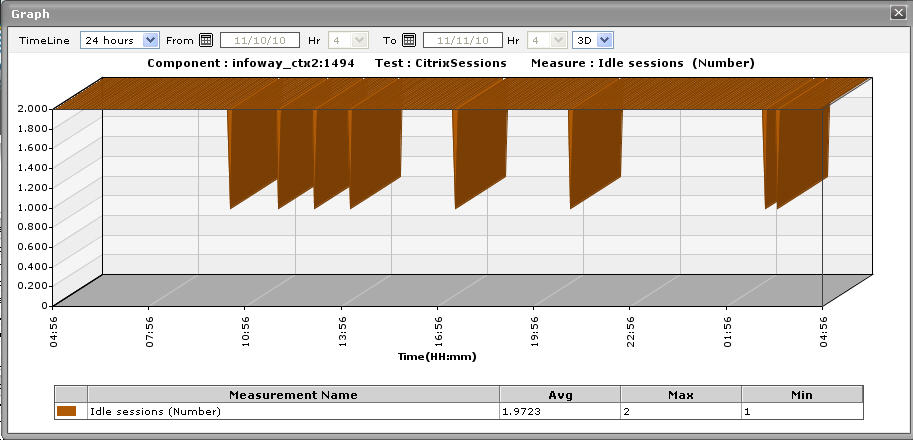This screenshot has width=913, height=440.
Task: Click the Avg column header
Action: [560, 395]
